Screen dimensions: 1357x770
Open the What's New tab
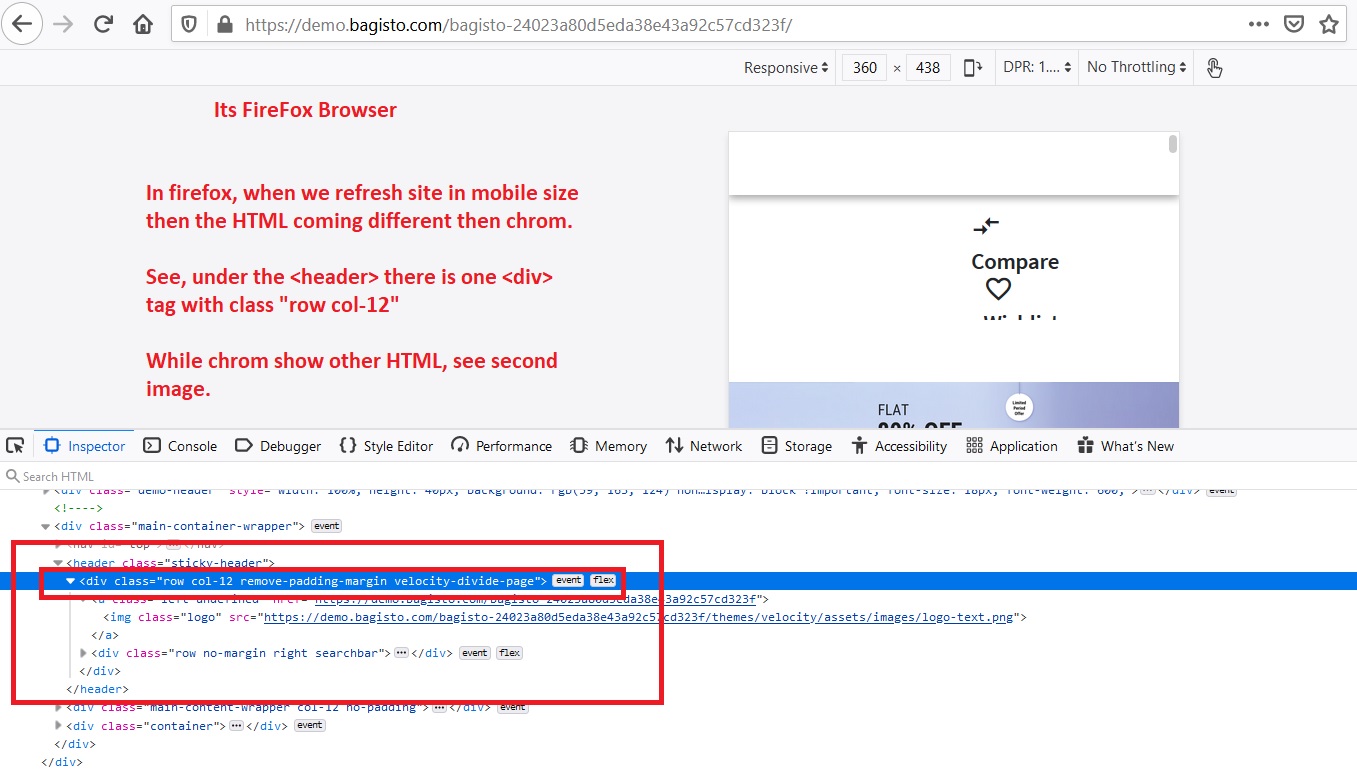[1125, 446]
